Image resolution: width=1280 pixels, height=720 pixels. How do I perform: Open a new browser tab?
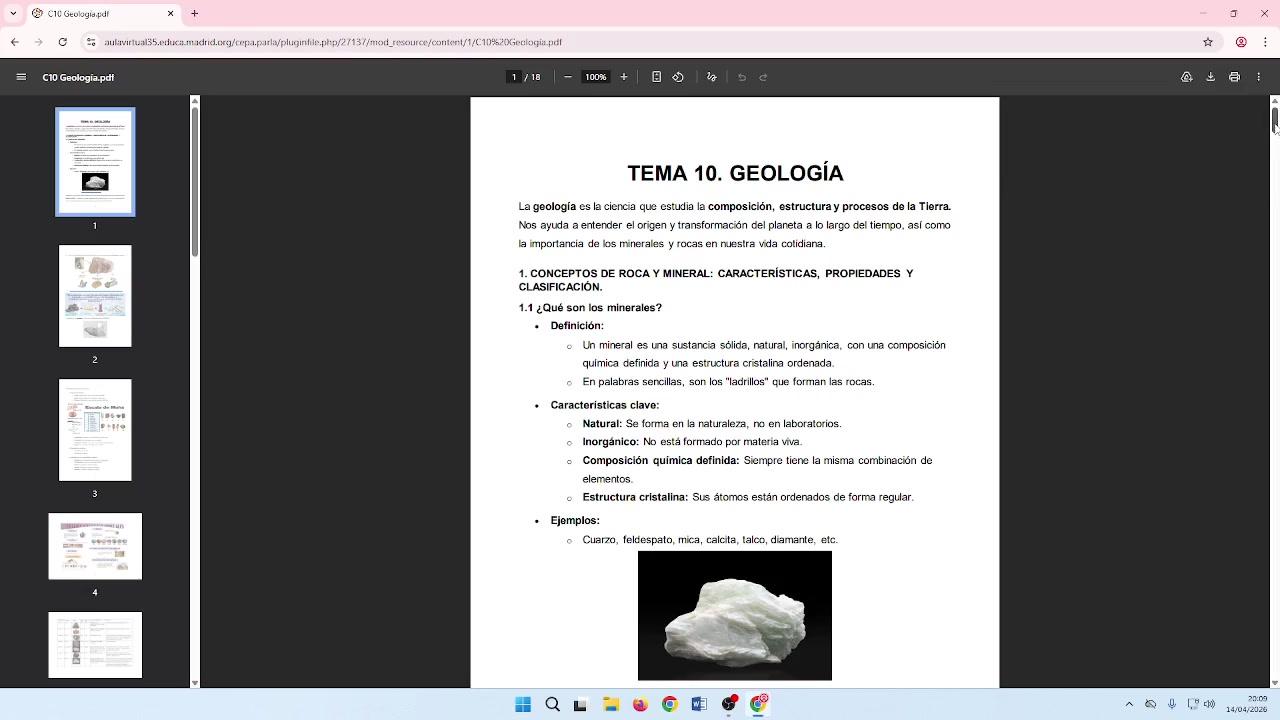tap(195, 14)
